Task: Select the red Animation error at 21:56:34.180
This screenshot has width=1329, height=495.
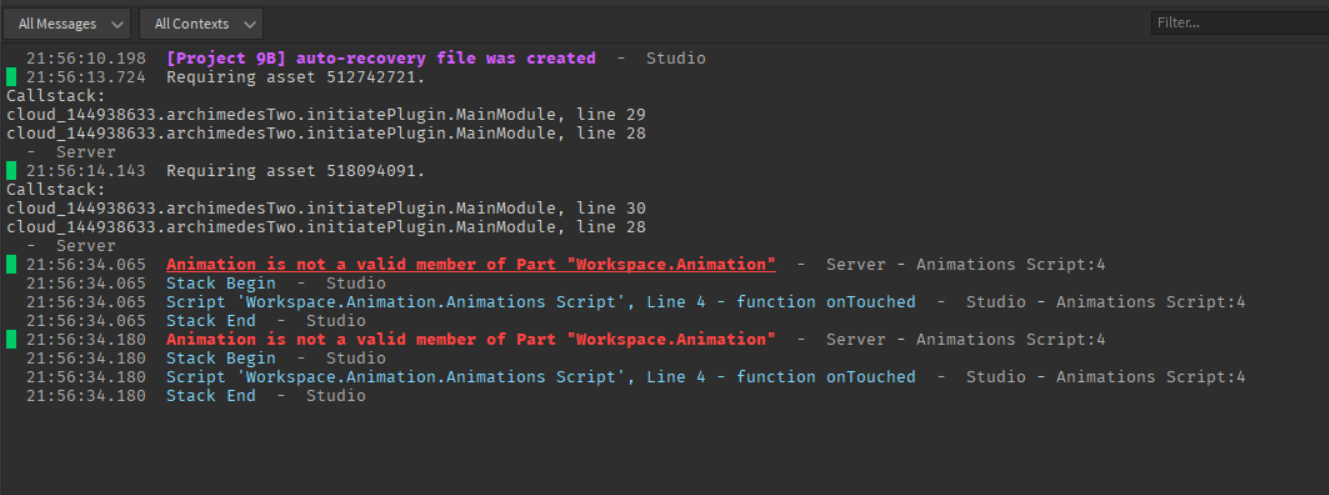Action: click(471, 340)
